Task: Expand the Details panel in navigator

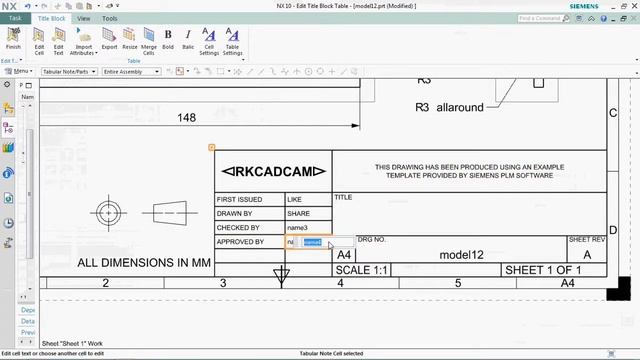Action: [x=28, y=321]
